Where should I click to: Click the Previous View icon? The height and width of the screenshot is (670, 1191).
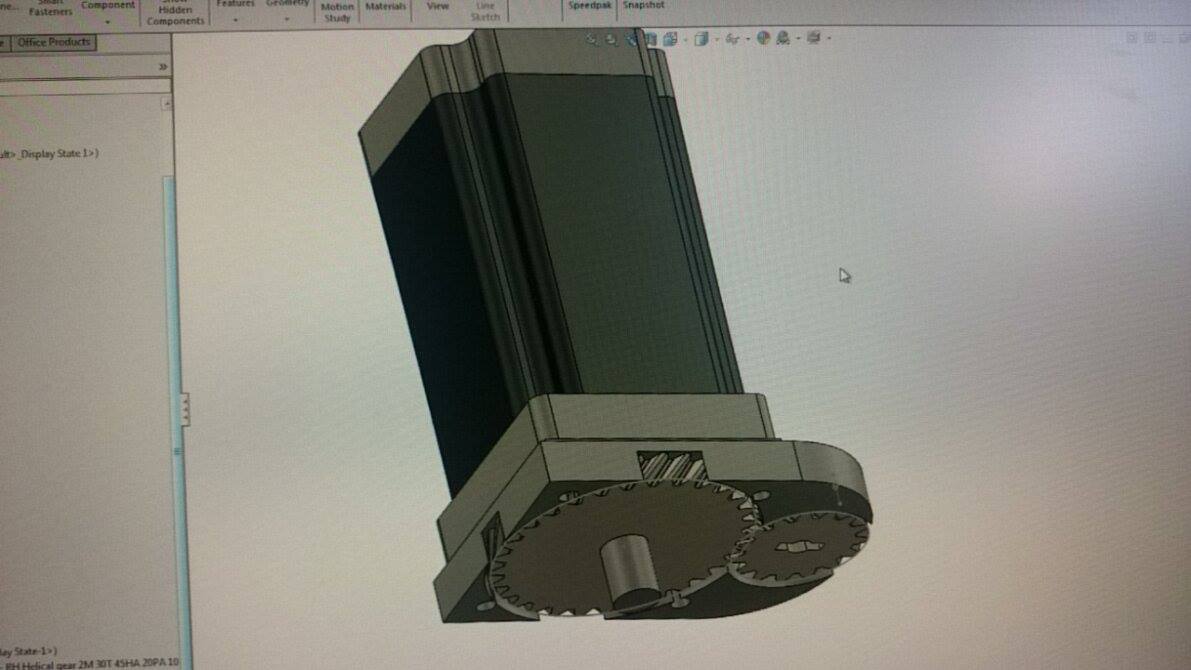tap(631, 39)
